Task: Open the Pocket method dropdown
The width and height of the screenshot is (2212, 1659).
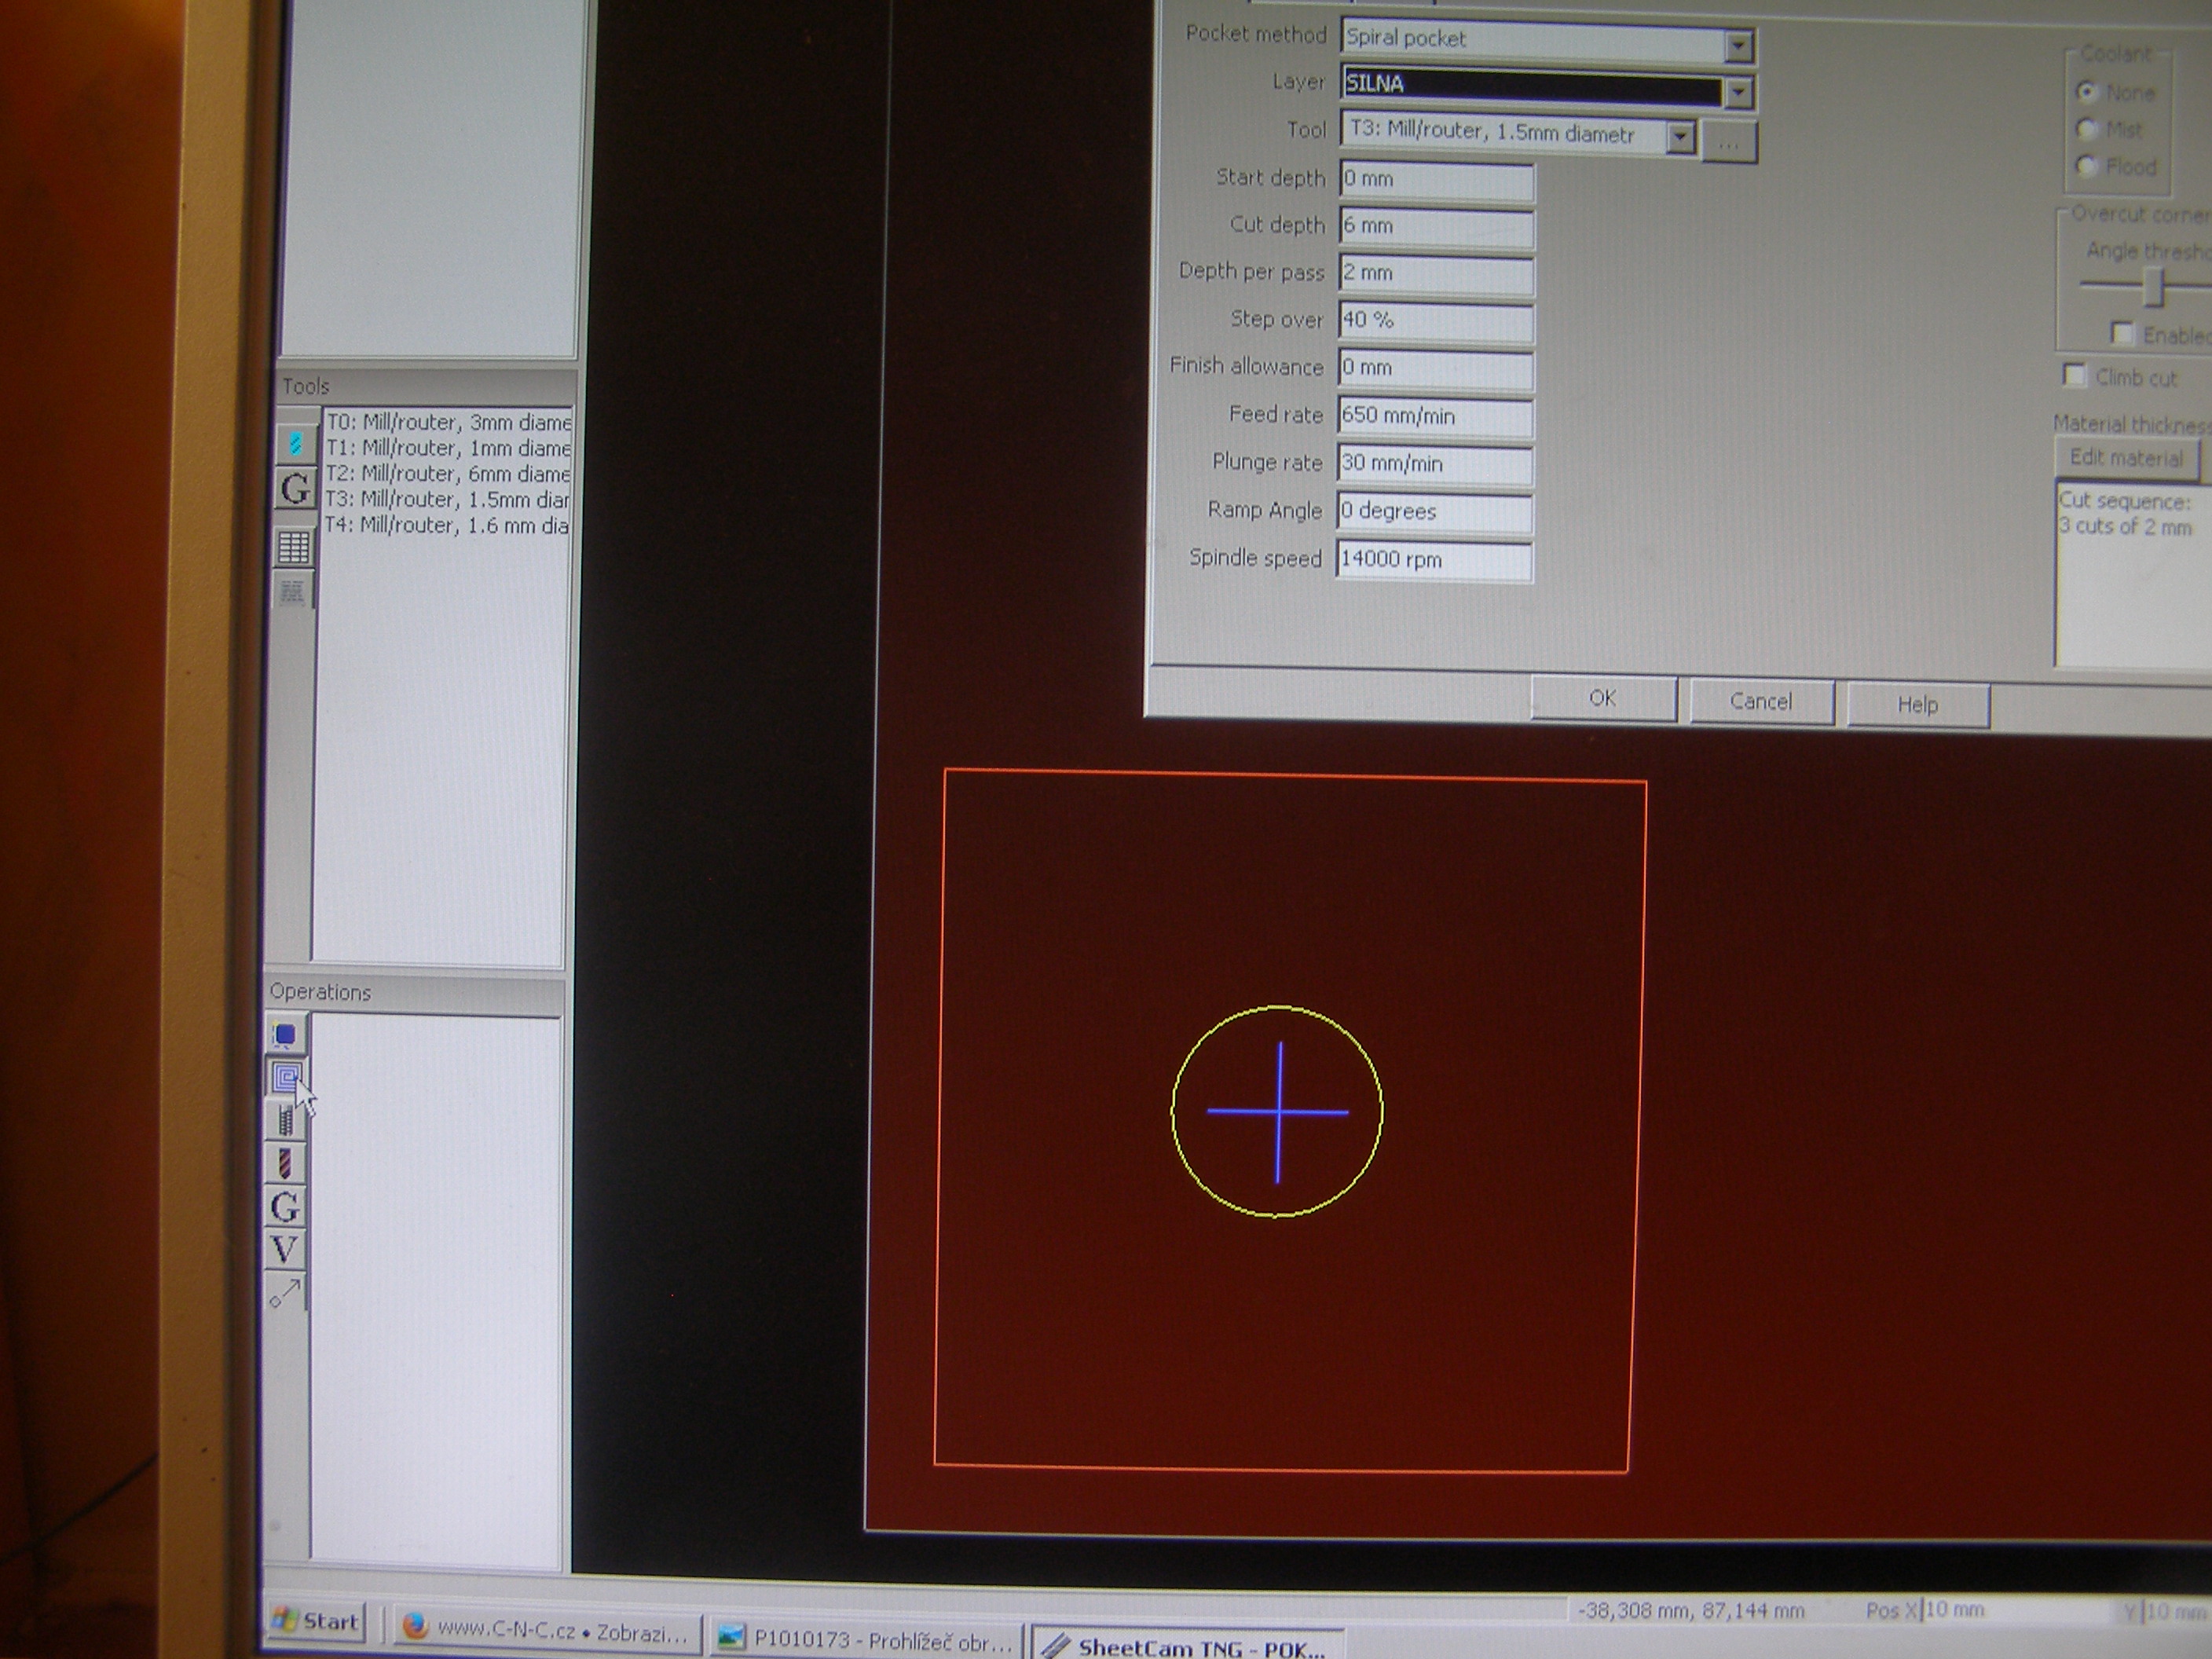Action: pyautogui.click(x=1738, y=45)
